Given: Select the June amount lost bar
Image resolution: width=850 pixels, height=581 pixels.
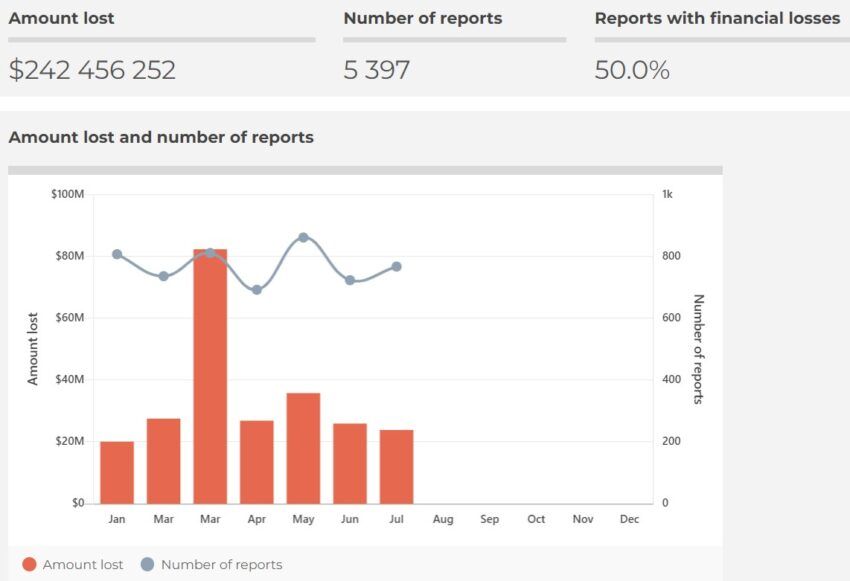Looking at the screenshot, I should 350,463.
